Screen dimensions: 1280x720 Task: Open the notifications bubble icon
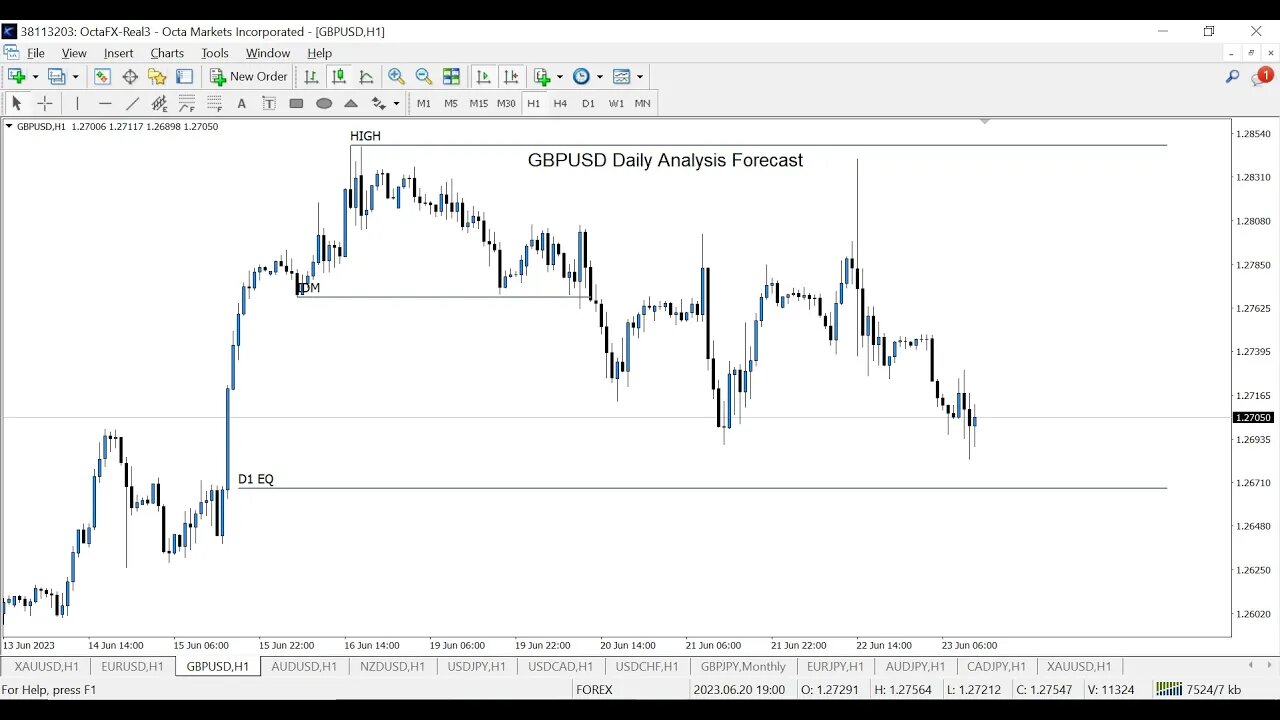[1263, 76]
